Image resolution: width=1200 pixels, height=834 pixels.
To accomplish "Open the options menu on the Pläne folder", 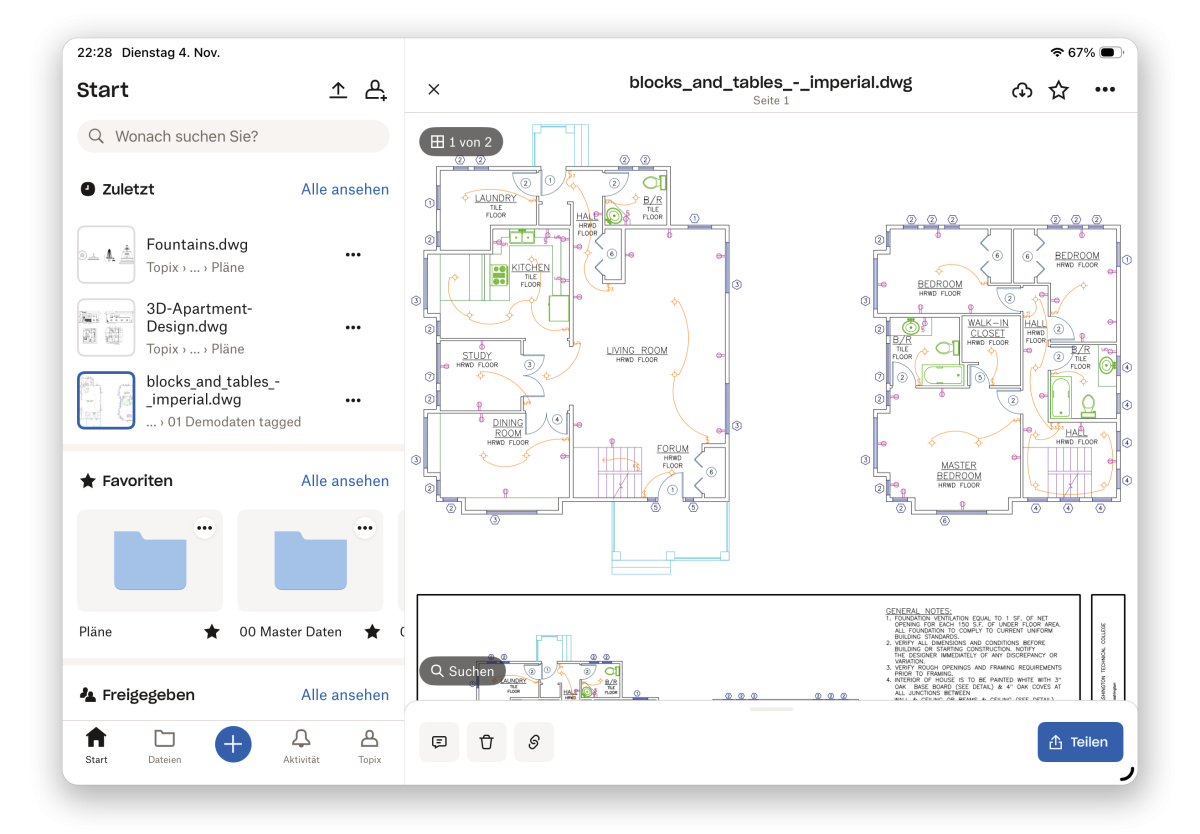I will (x=205, y=528).
